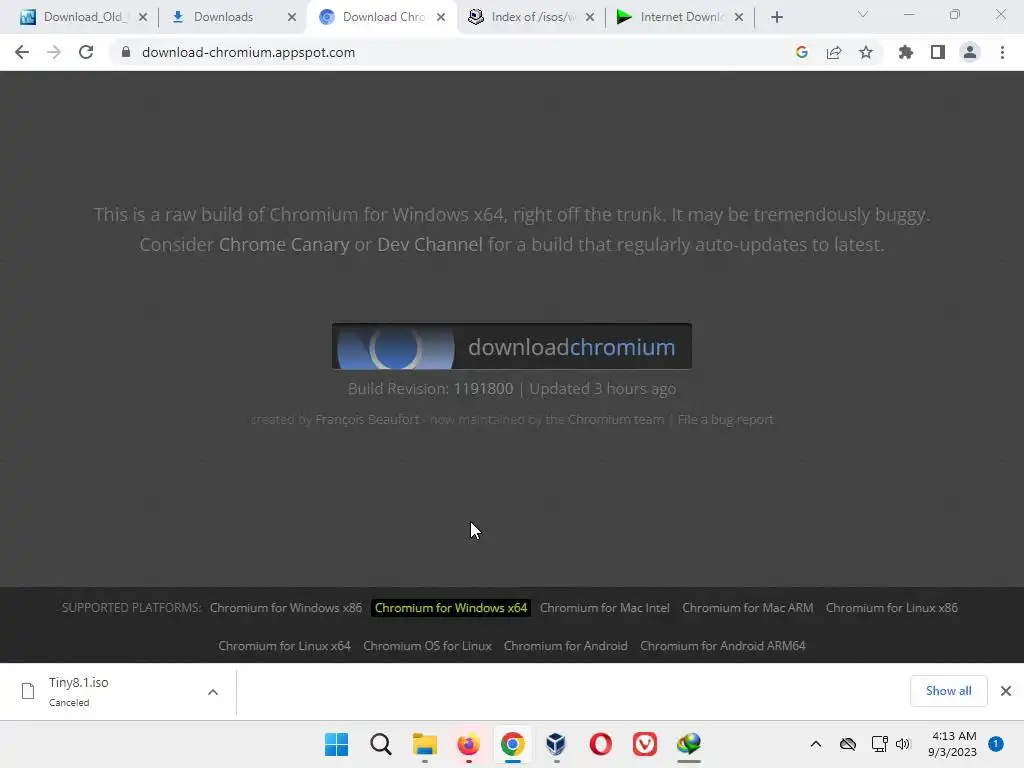The image size is (1024, 768).
Task: Reload the current page
Action: coord(86,52)
